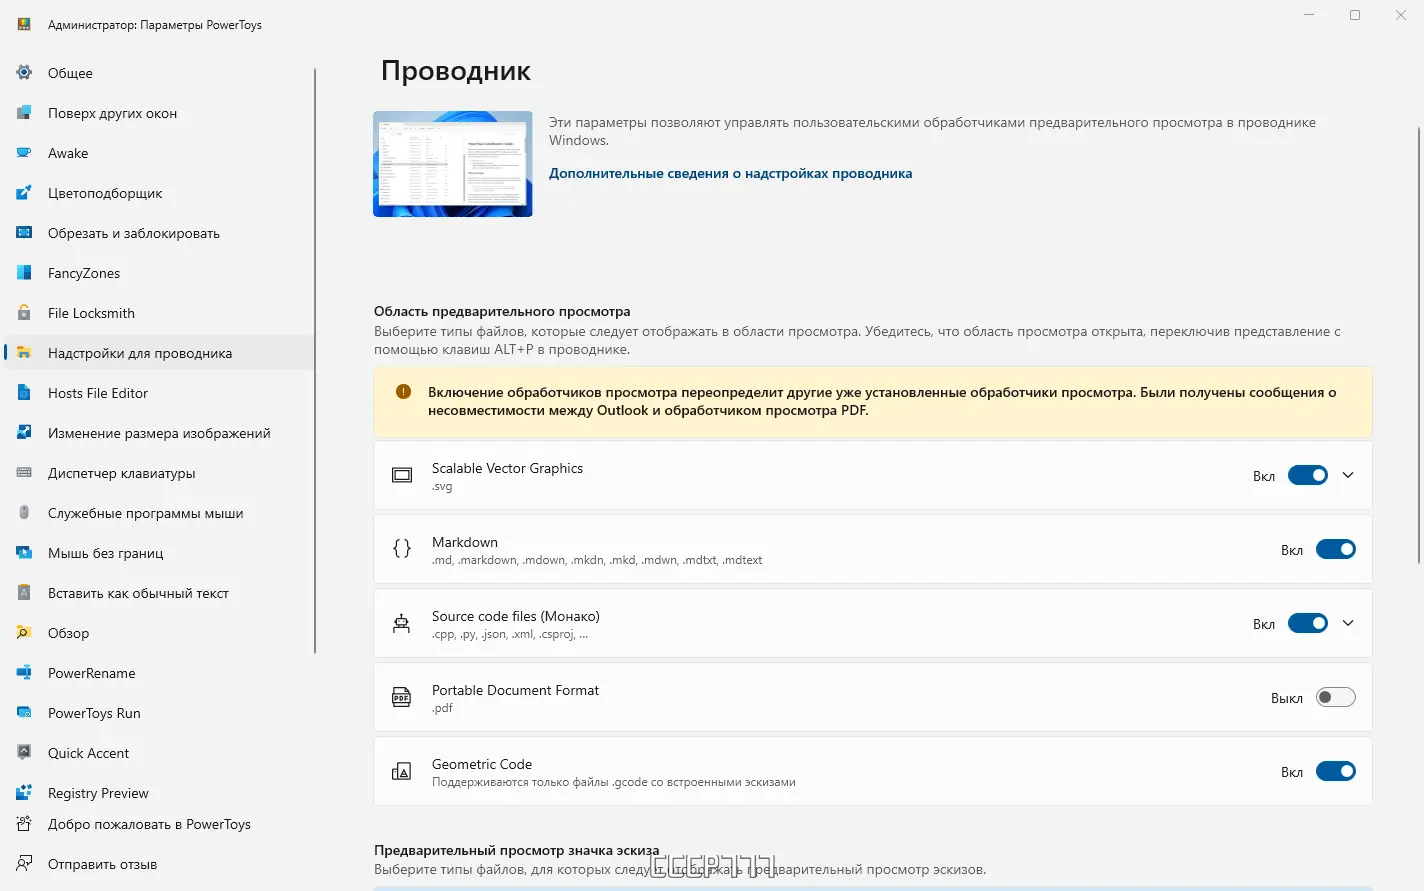Click the Awake coffee cup icon
1424x891 pixels.
(24, 153)
